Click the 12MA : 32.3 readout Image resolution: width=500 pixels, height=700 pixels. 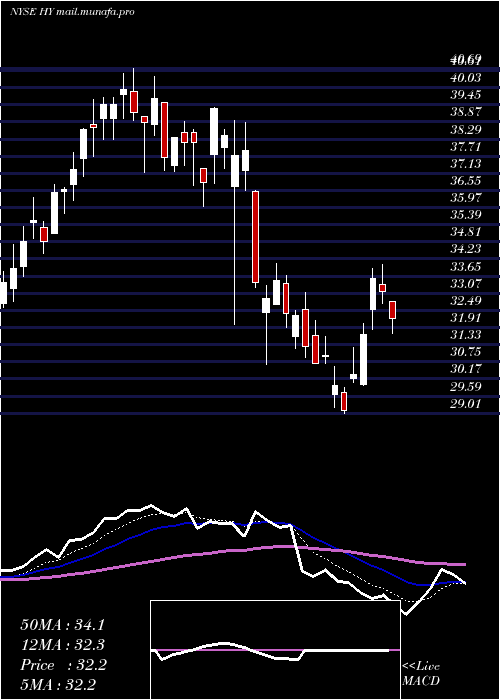tap(63, 645)
